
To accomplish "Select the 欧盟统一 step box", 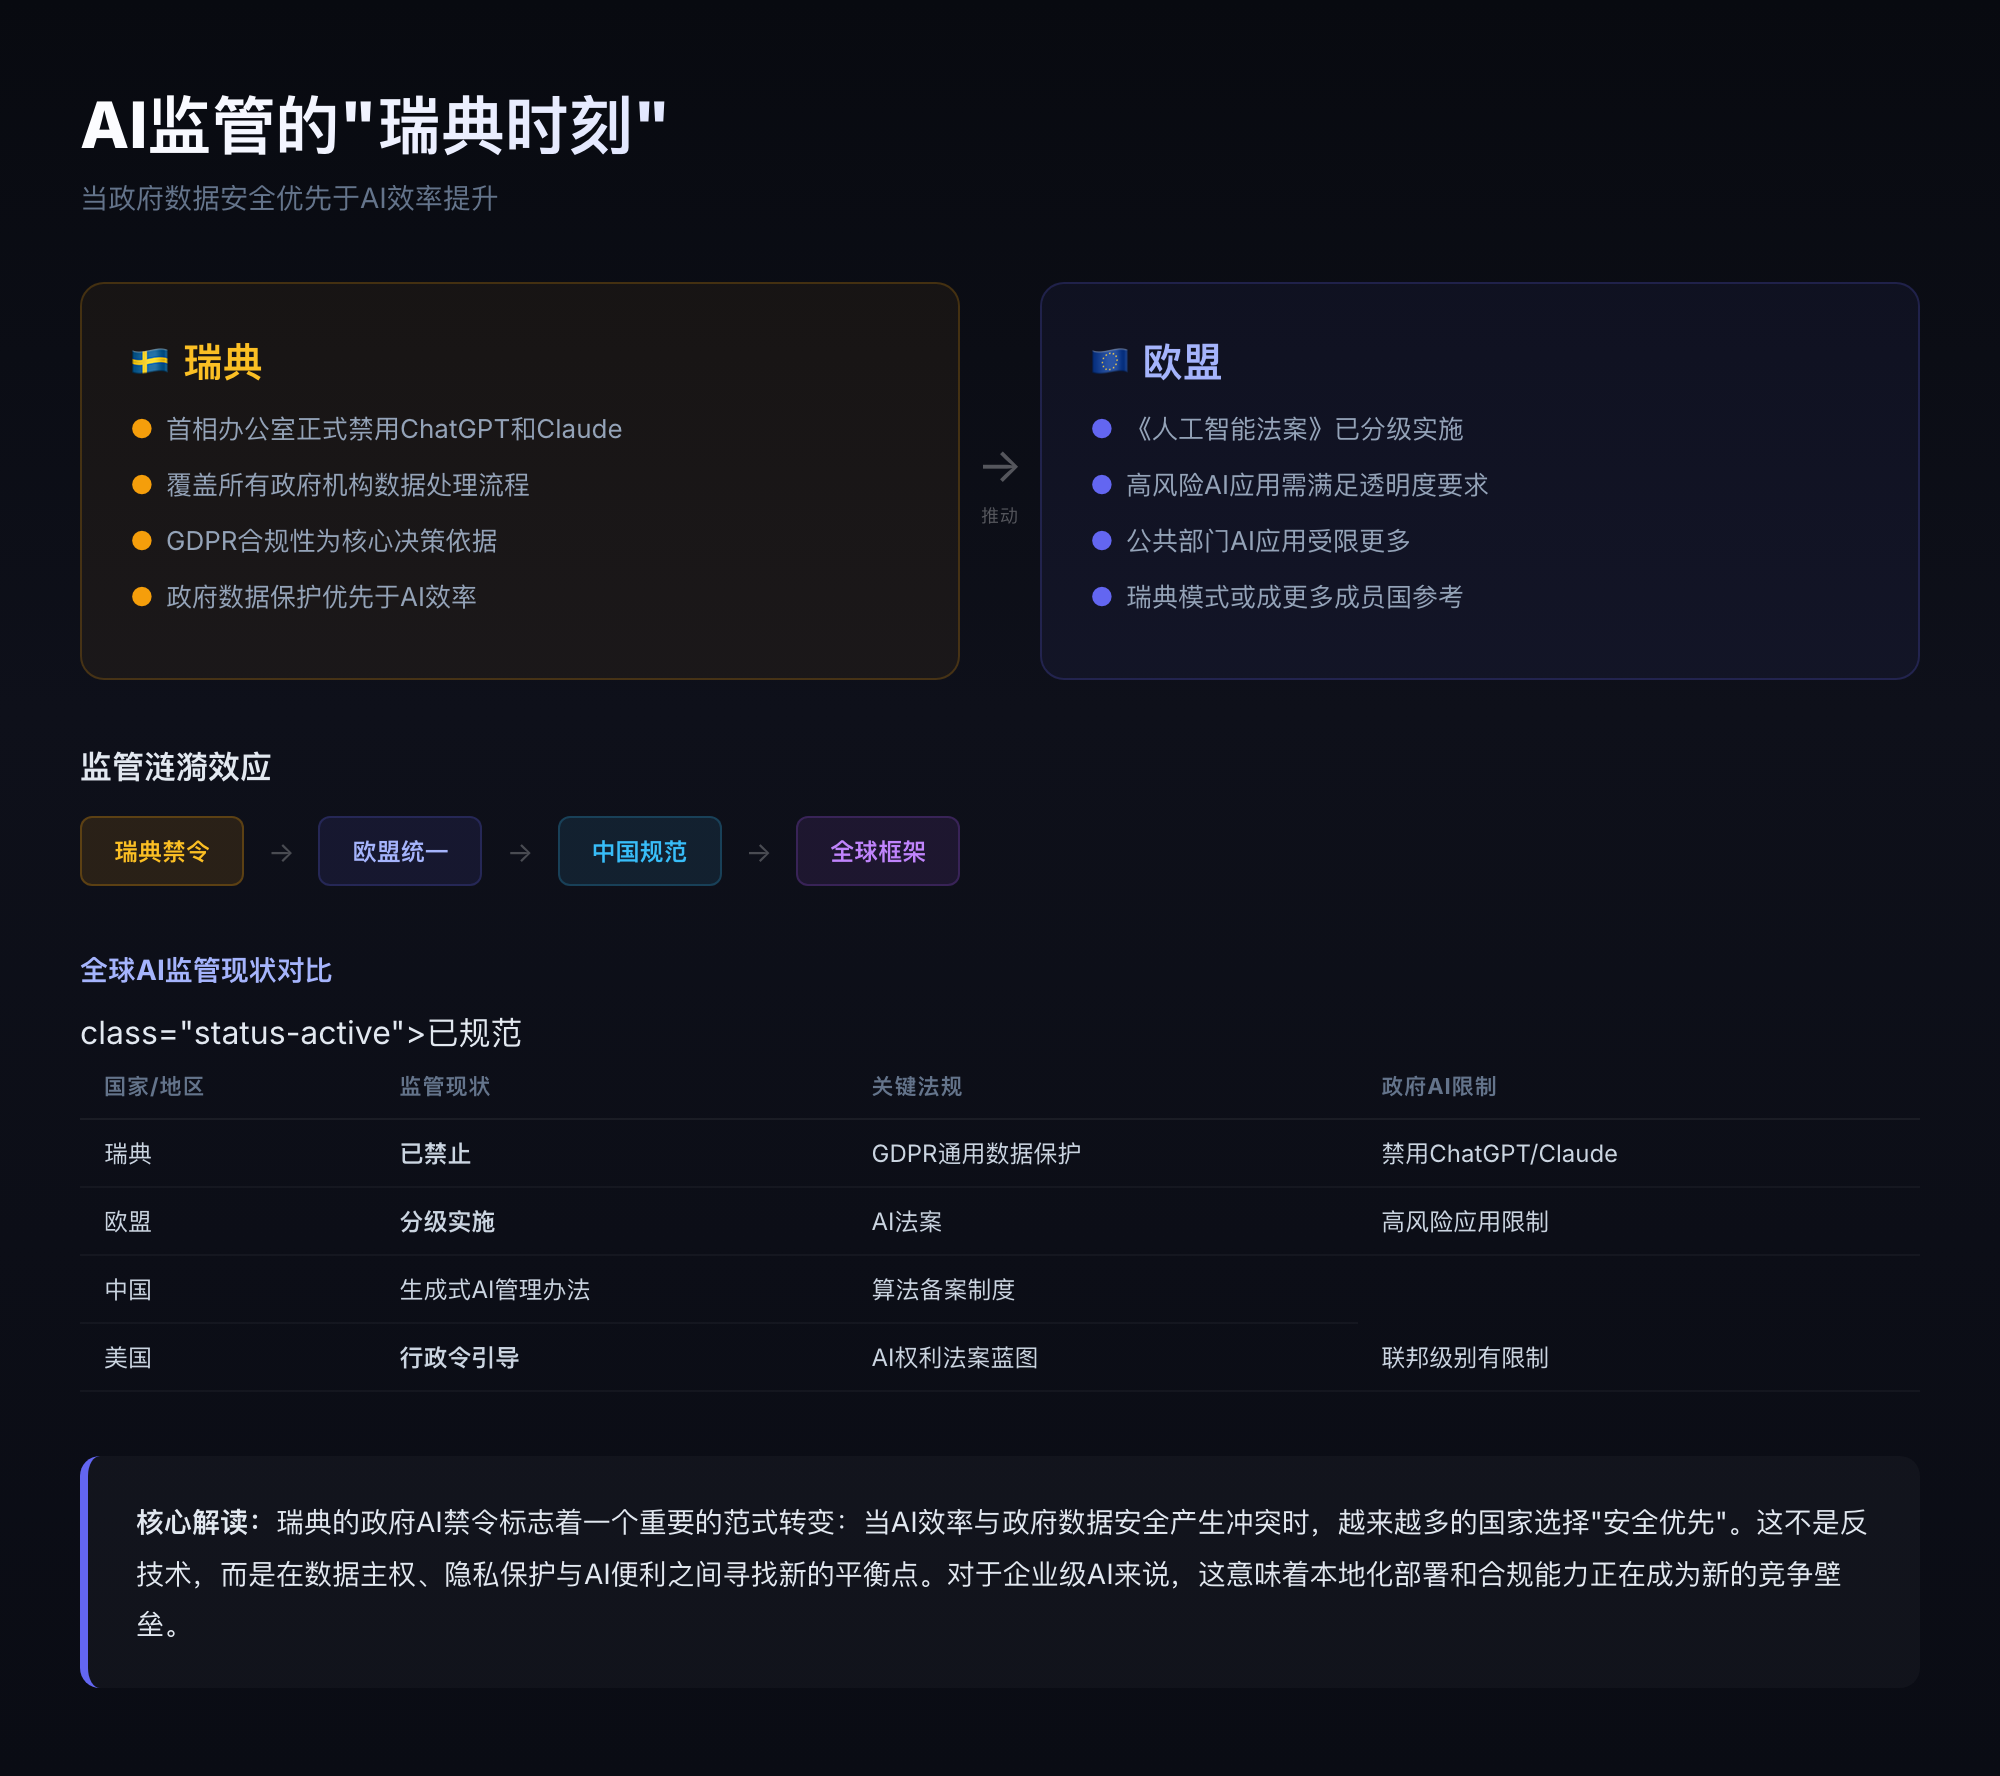I will coord(400,851).
